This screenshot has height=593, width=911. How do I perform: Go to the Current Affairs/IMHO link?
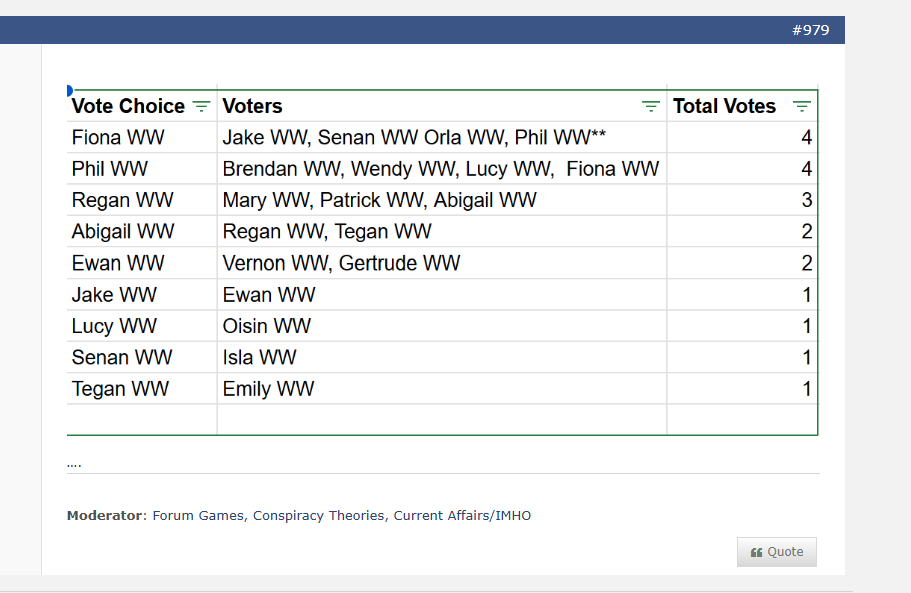point(462,516)
